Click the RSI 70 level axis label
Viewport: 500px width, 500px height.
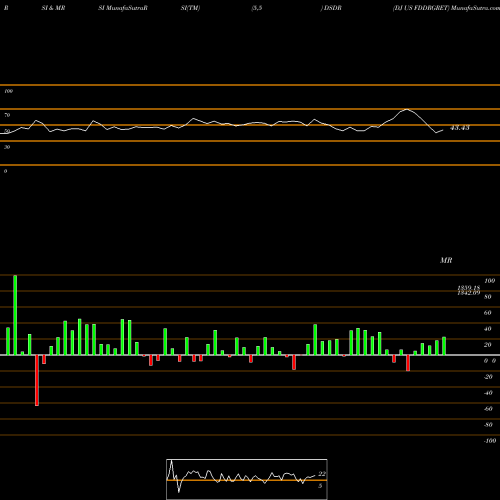click(x=7, y=115)
